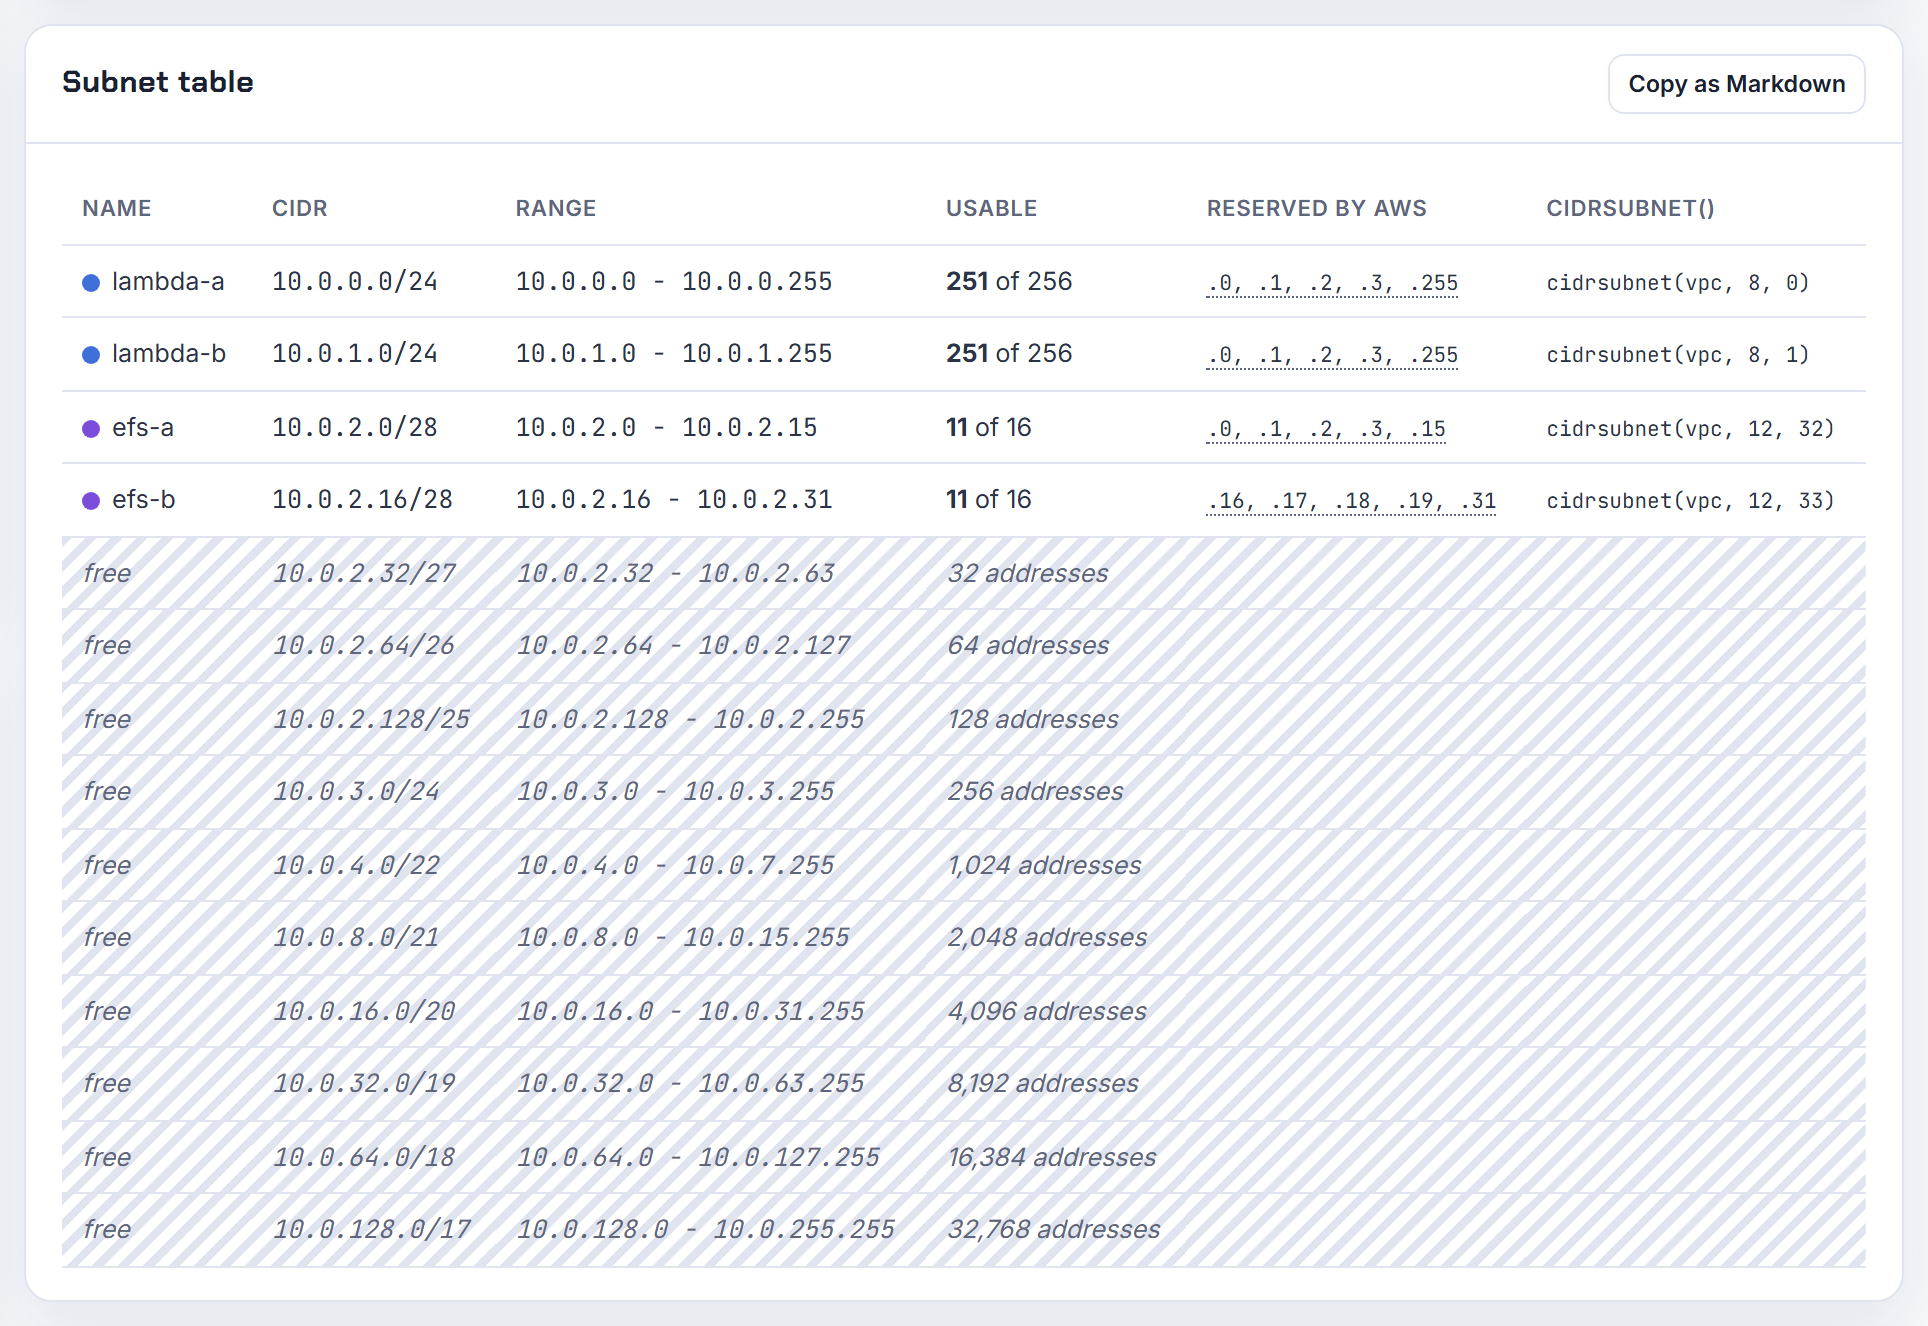Click free block 10.0.2.128/25
Viewport: 1928px width, 1326px height.
[964, 719]
